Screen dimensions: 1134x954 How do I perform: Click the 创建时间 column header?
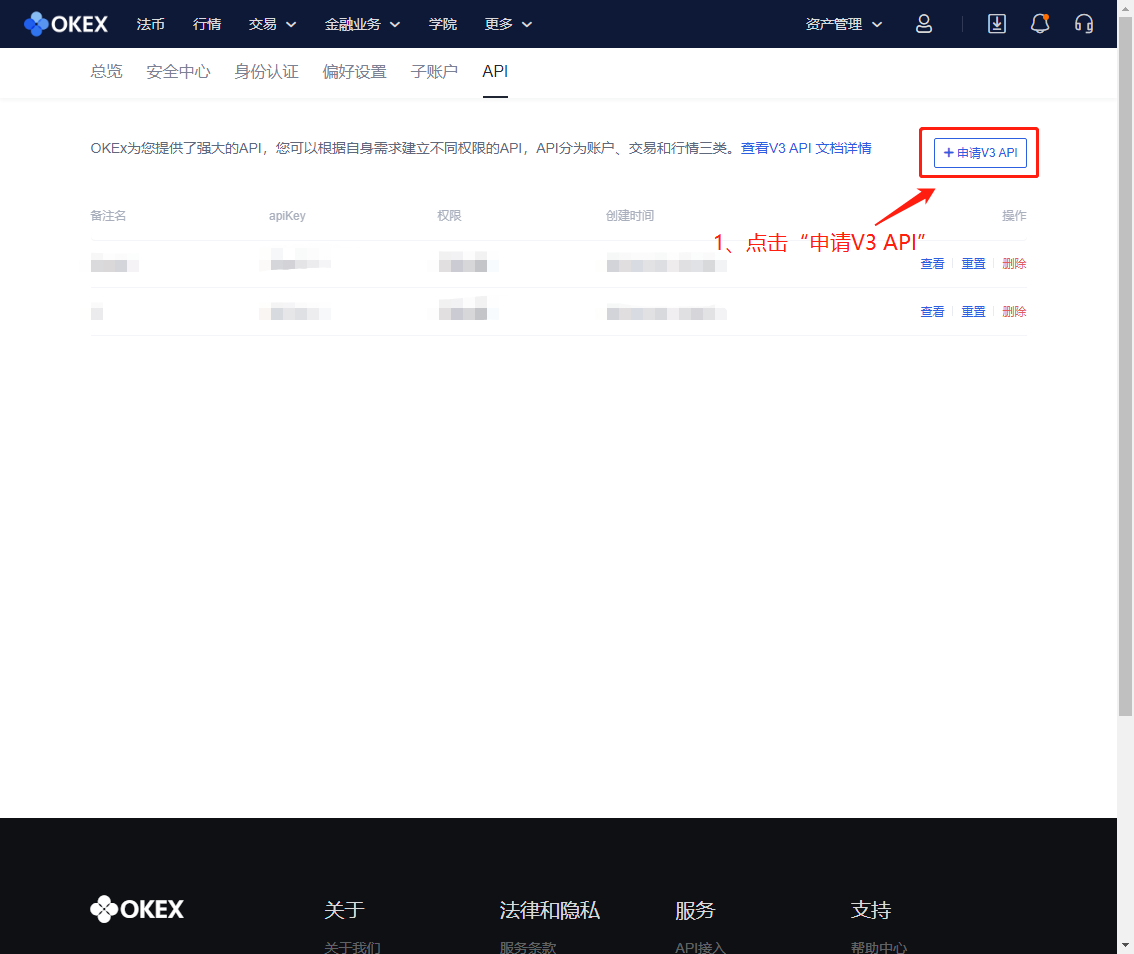(630, 216)
